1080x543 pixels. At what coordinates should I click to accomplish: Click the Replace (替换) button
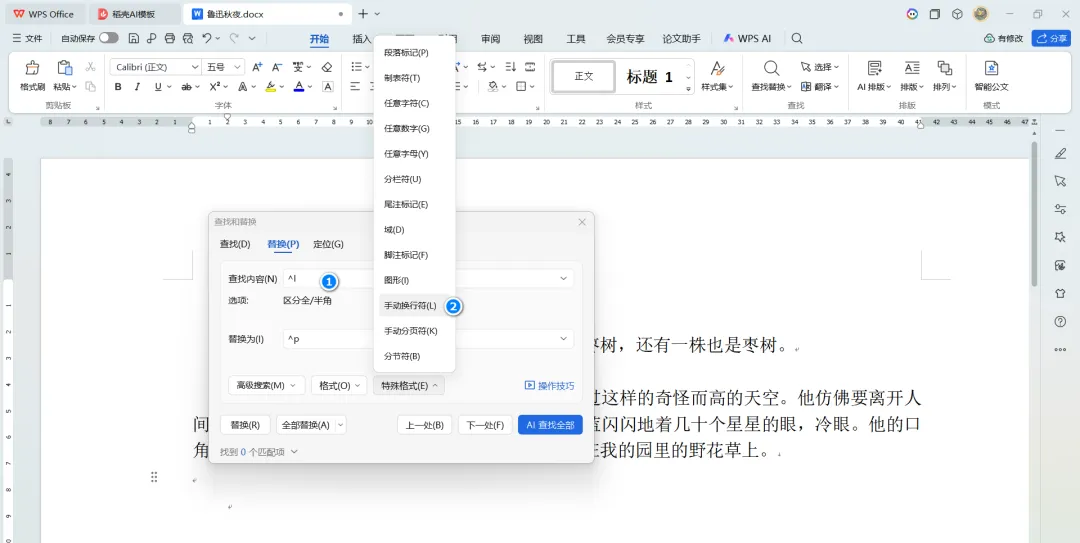[x=245, y=425]
